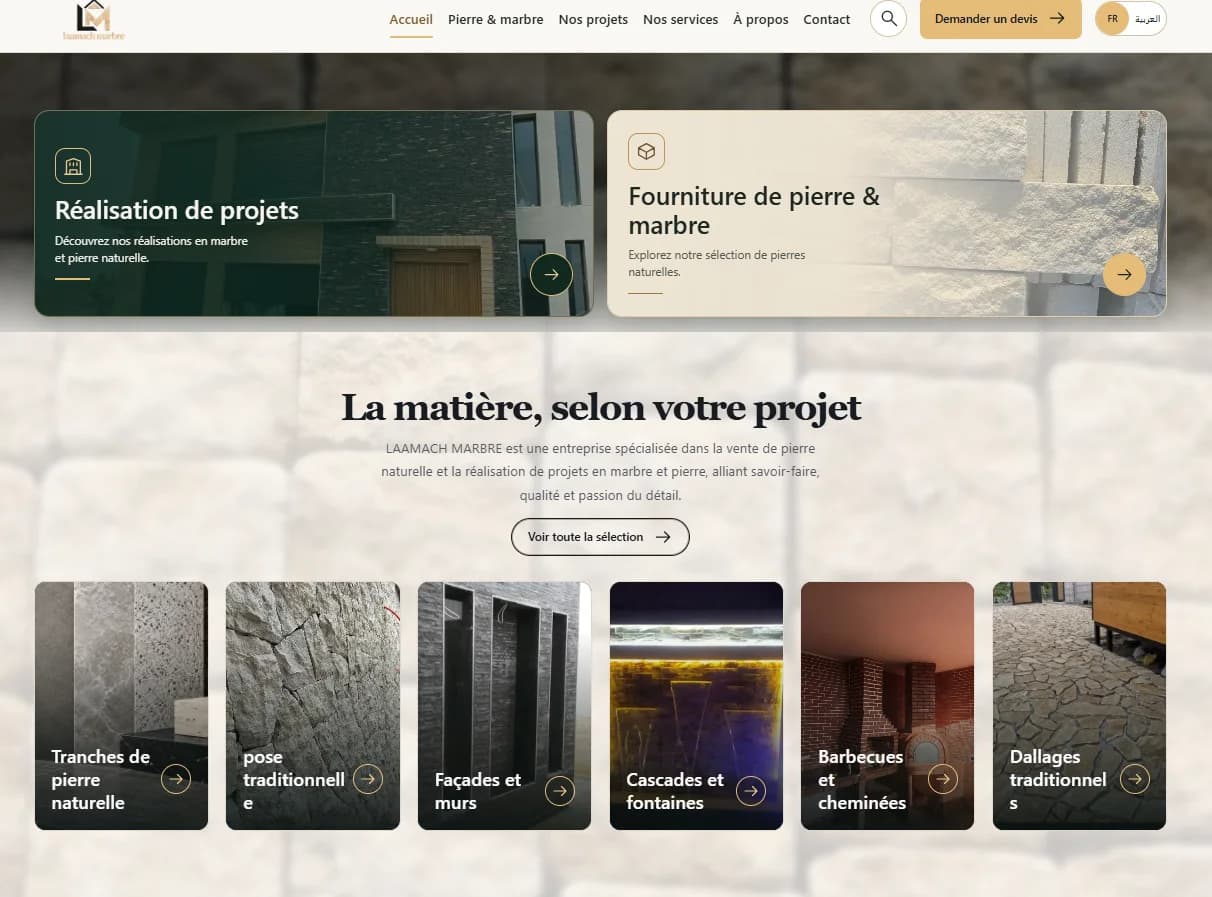Image resolution: width=1212 pixels, height=897 pixels.
Task: Open the search magnifier icon
Action: 888,19
